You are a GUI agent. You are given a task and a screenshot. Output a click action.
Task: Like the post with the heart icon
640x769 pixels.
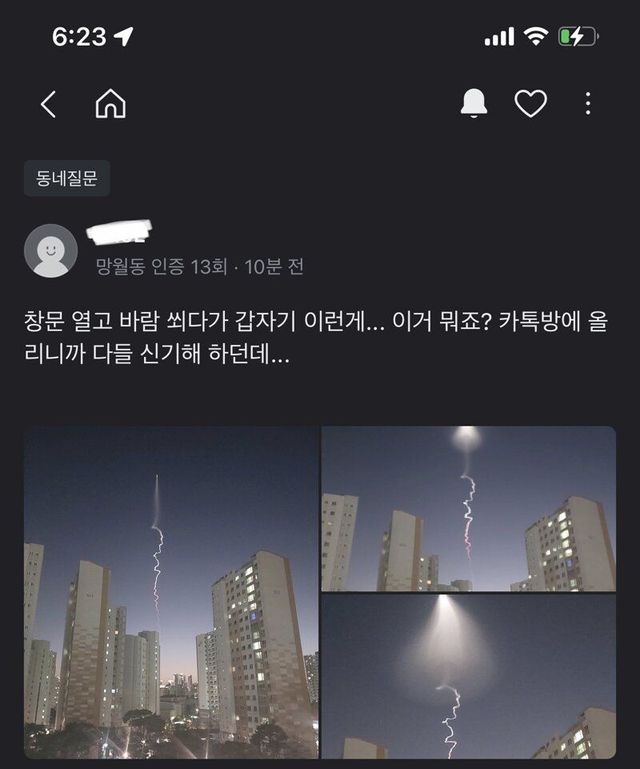pyautogui.click(x=531, y=103)
